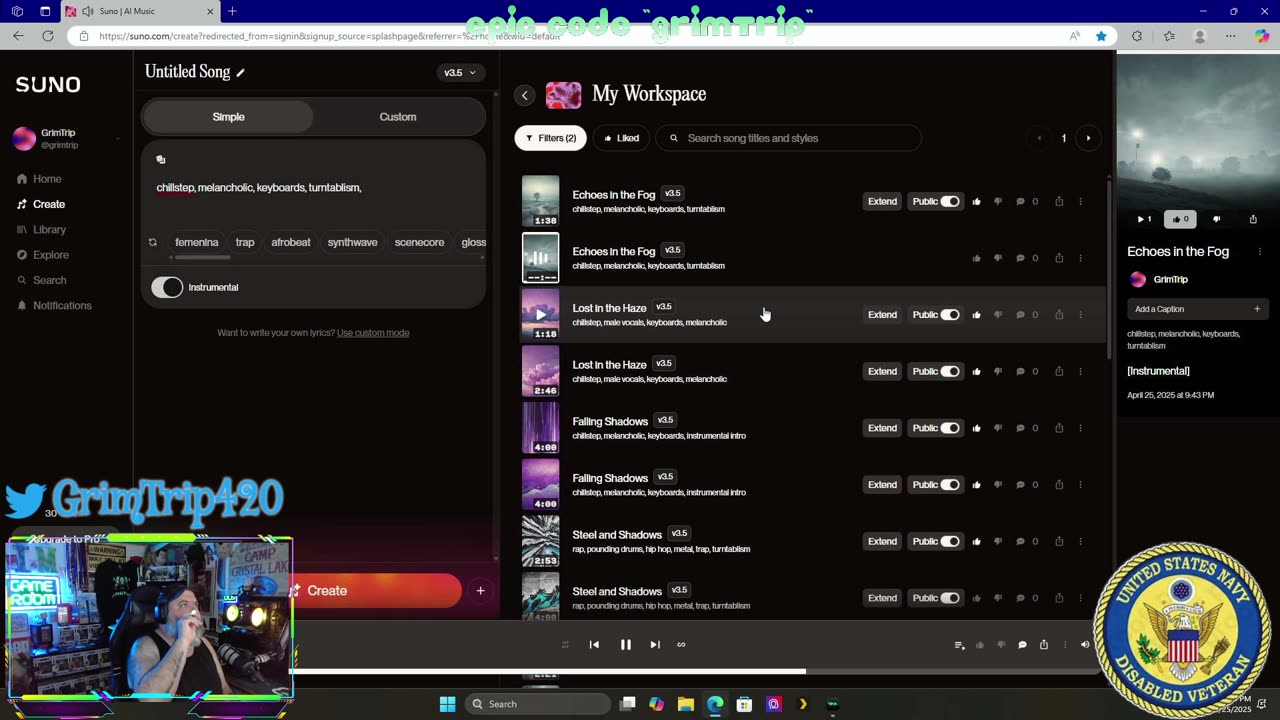1280x720 pixels.
Task: Click the copy icon above the style prompt
Action: [161, 159]
